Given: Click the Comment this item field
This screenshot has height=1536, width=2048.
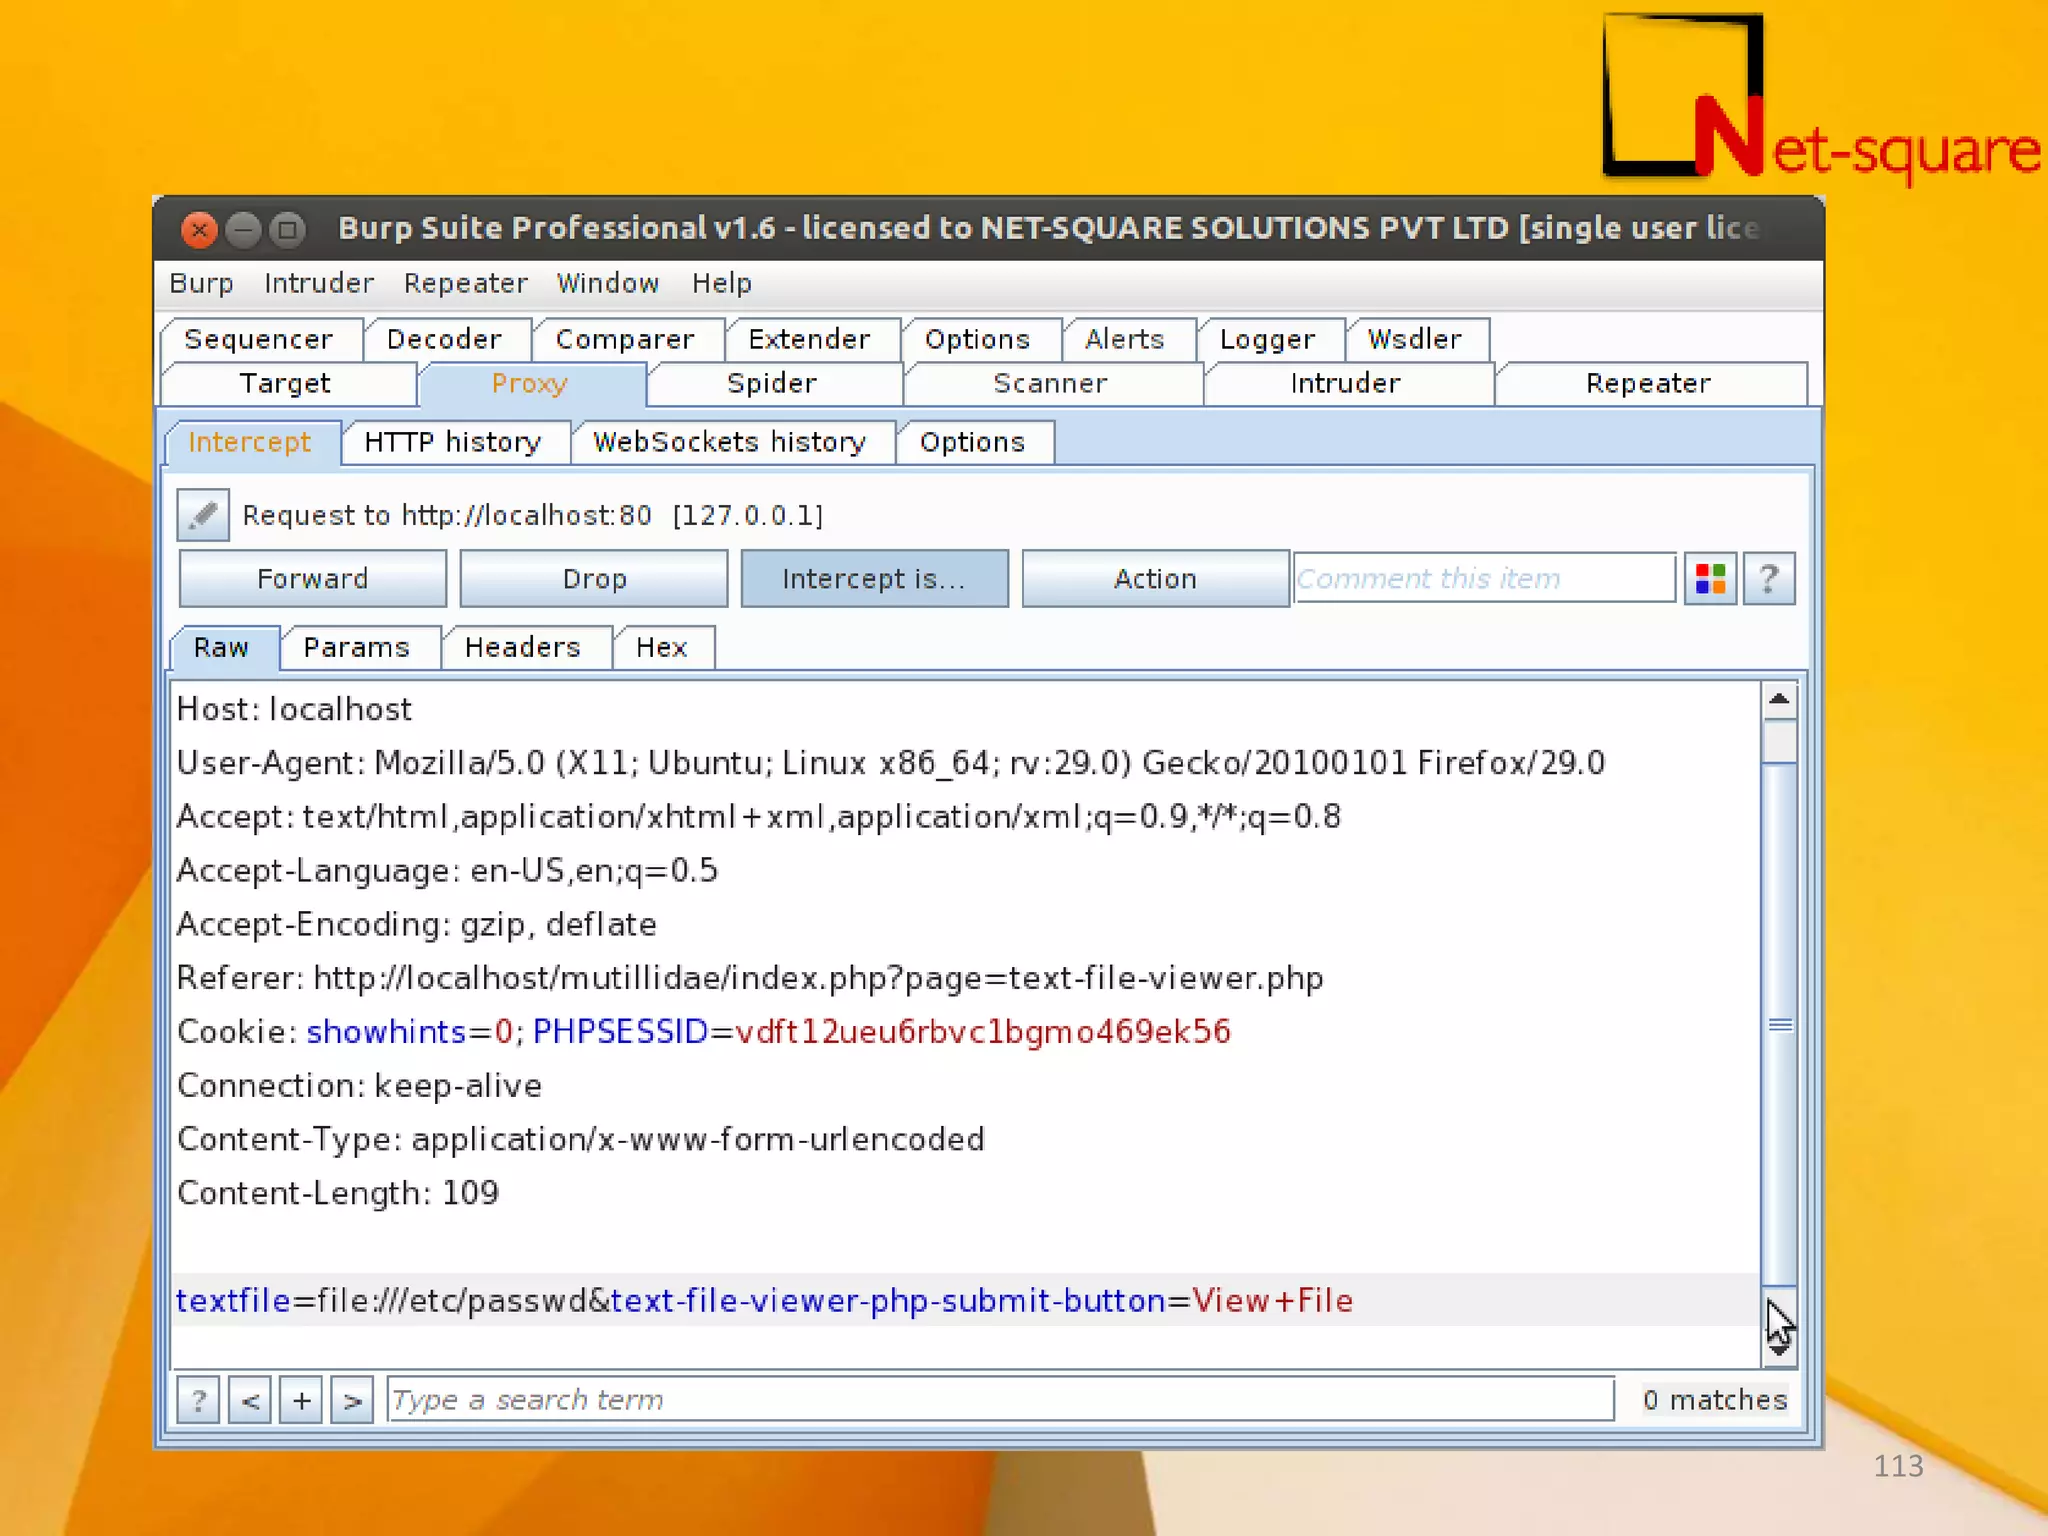Looking at the screenshot, I should [1484, 579].
